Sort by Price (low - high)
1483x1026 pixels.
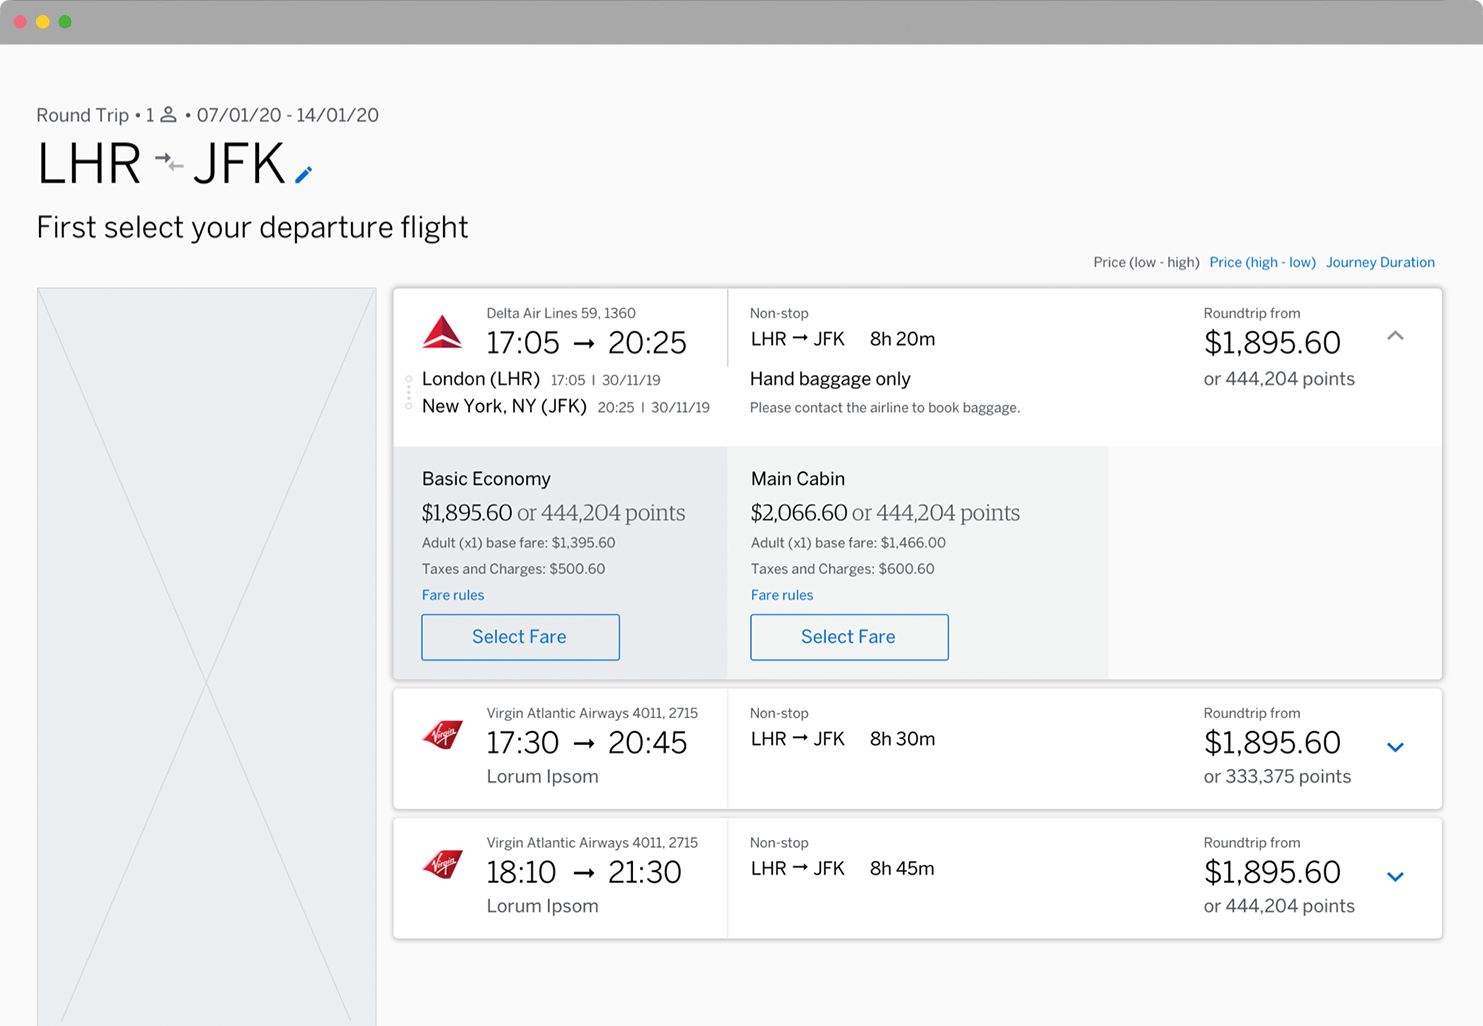[x=1146, y=262]
